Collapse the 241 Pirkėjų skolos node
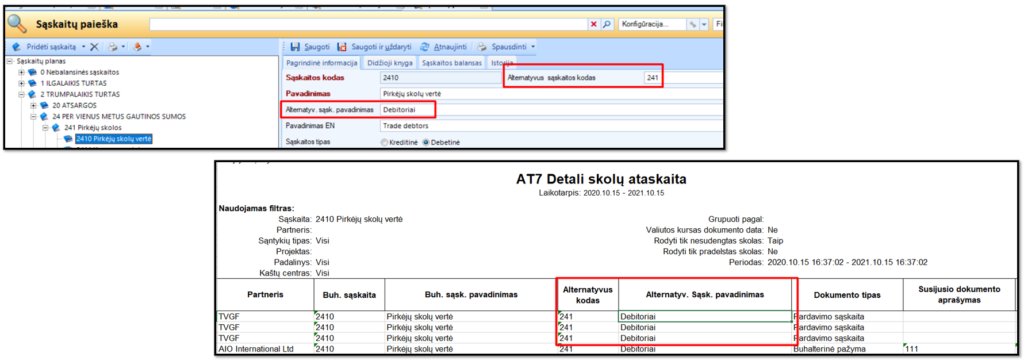Image resolution: width=1024 pixels, height=360 pixels. [45, 127]
